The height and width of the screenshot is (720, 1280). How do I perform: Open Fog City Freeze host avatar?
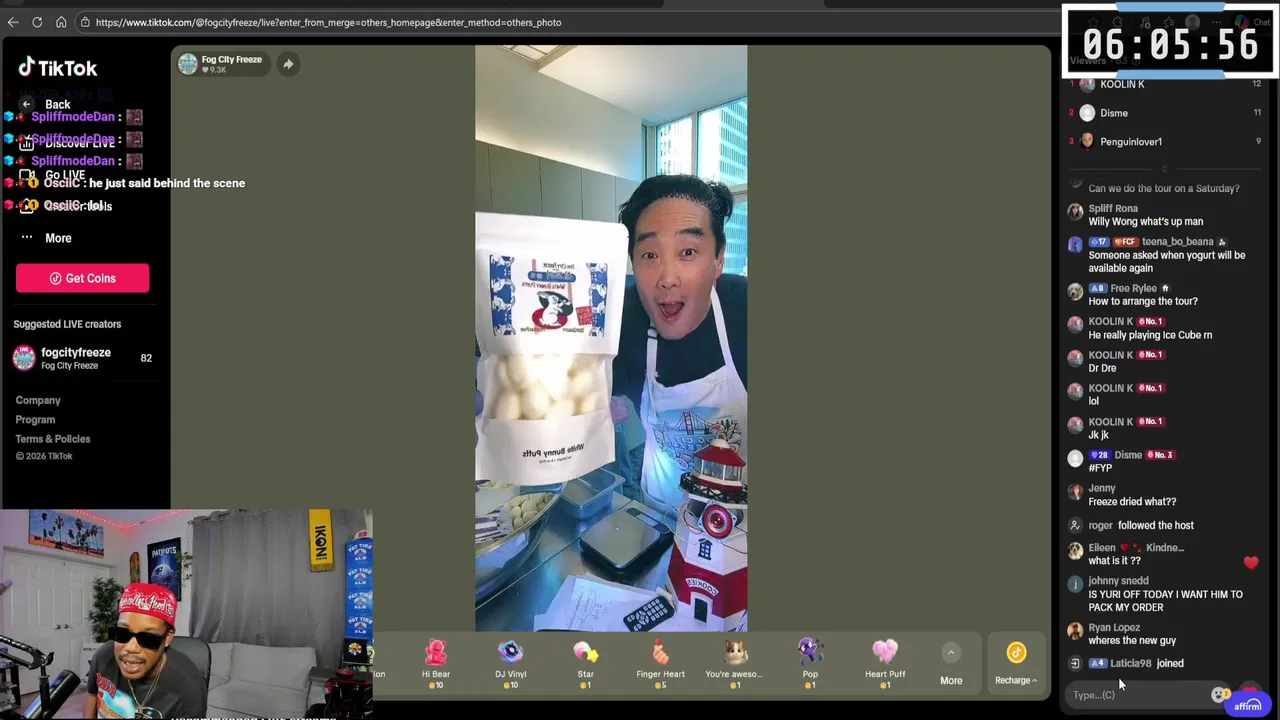pos(188,64)
